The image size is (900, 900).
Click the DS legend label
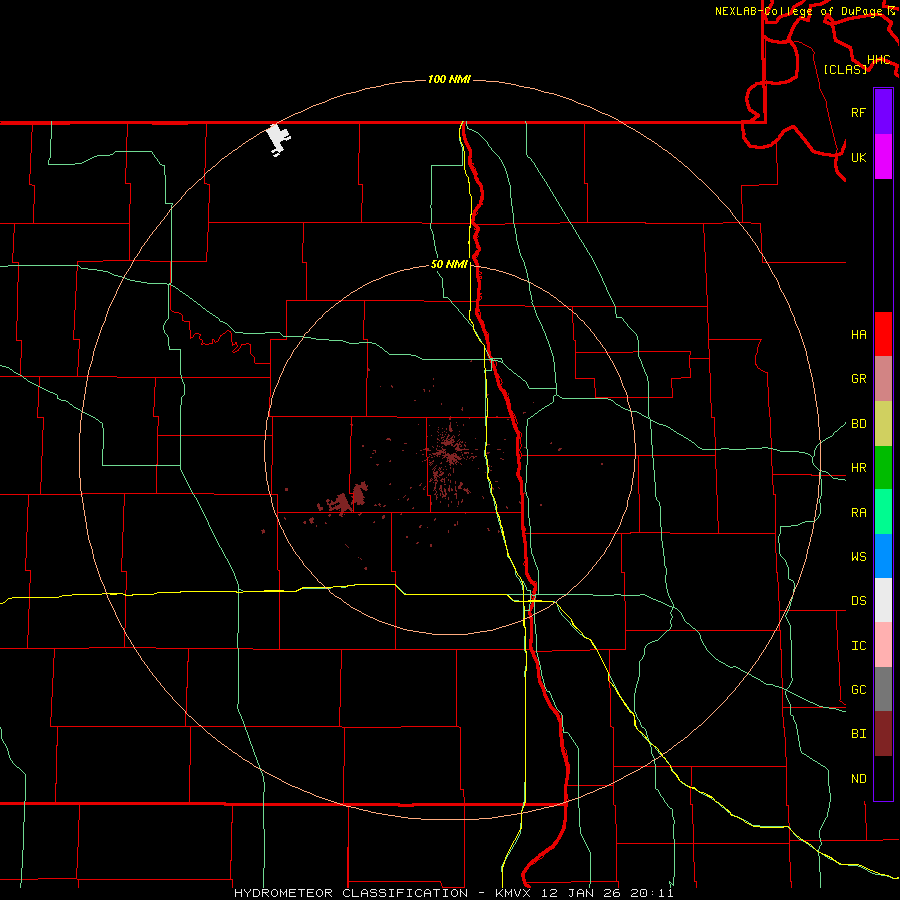click(x=858, y=600)
